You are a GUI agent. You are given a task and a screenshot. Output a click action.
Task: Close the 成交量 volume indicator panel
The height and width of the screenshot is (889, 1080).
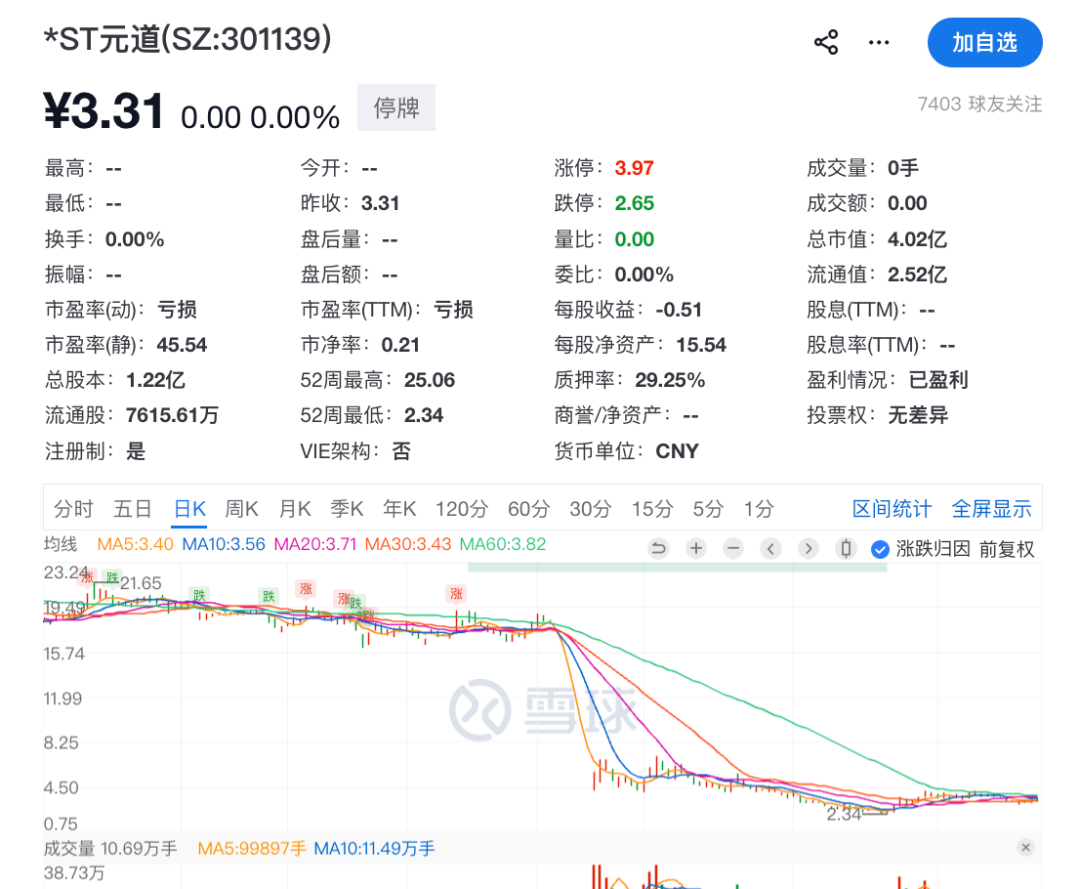[1026, 847]
